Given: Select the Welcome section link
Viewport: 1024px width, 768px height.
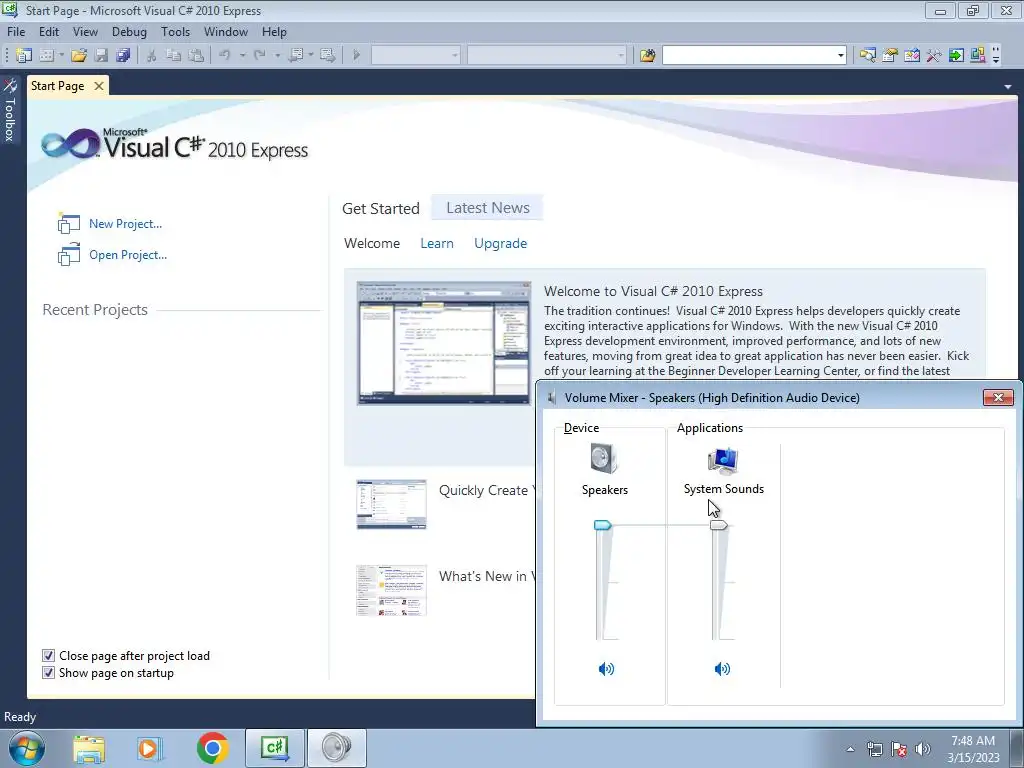Looking at the screenshot, I should click(372, 243).
